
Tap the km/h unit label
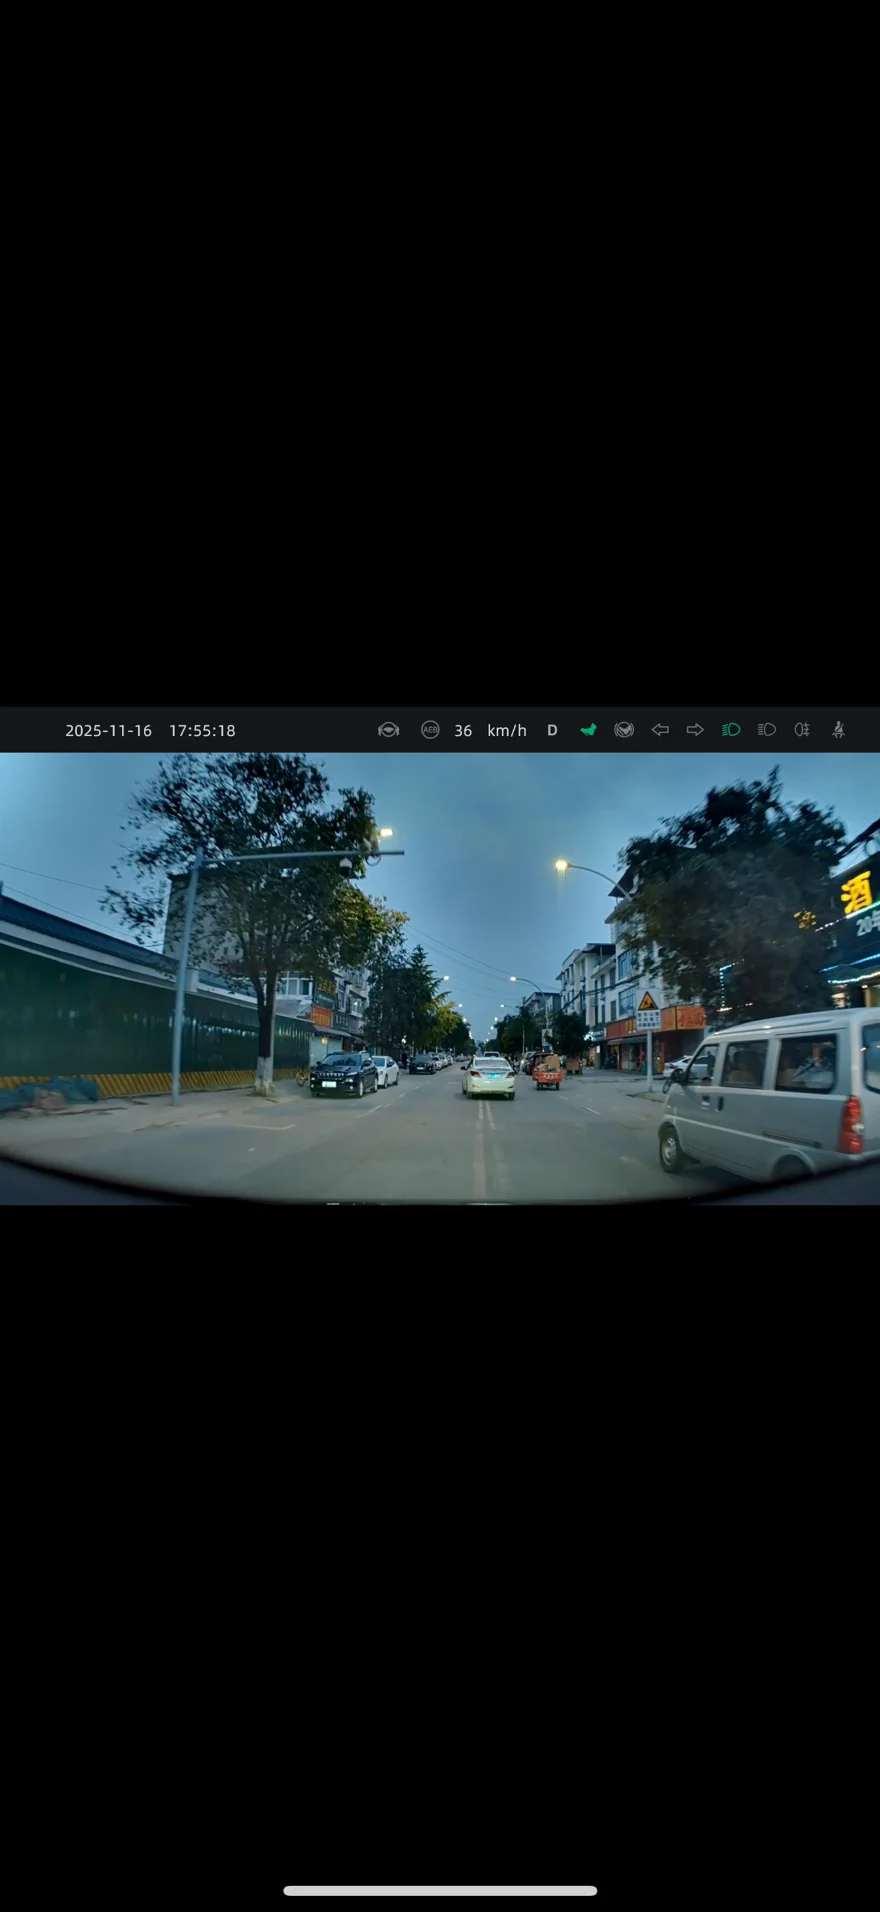coord(507,731)
